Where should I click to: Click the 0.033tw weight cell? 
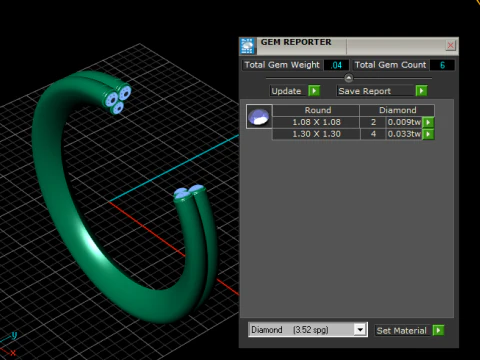coord(404,134)
